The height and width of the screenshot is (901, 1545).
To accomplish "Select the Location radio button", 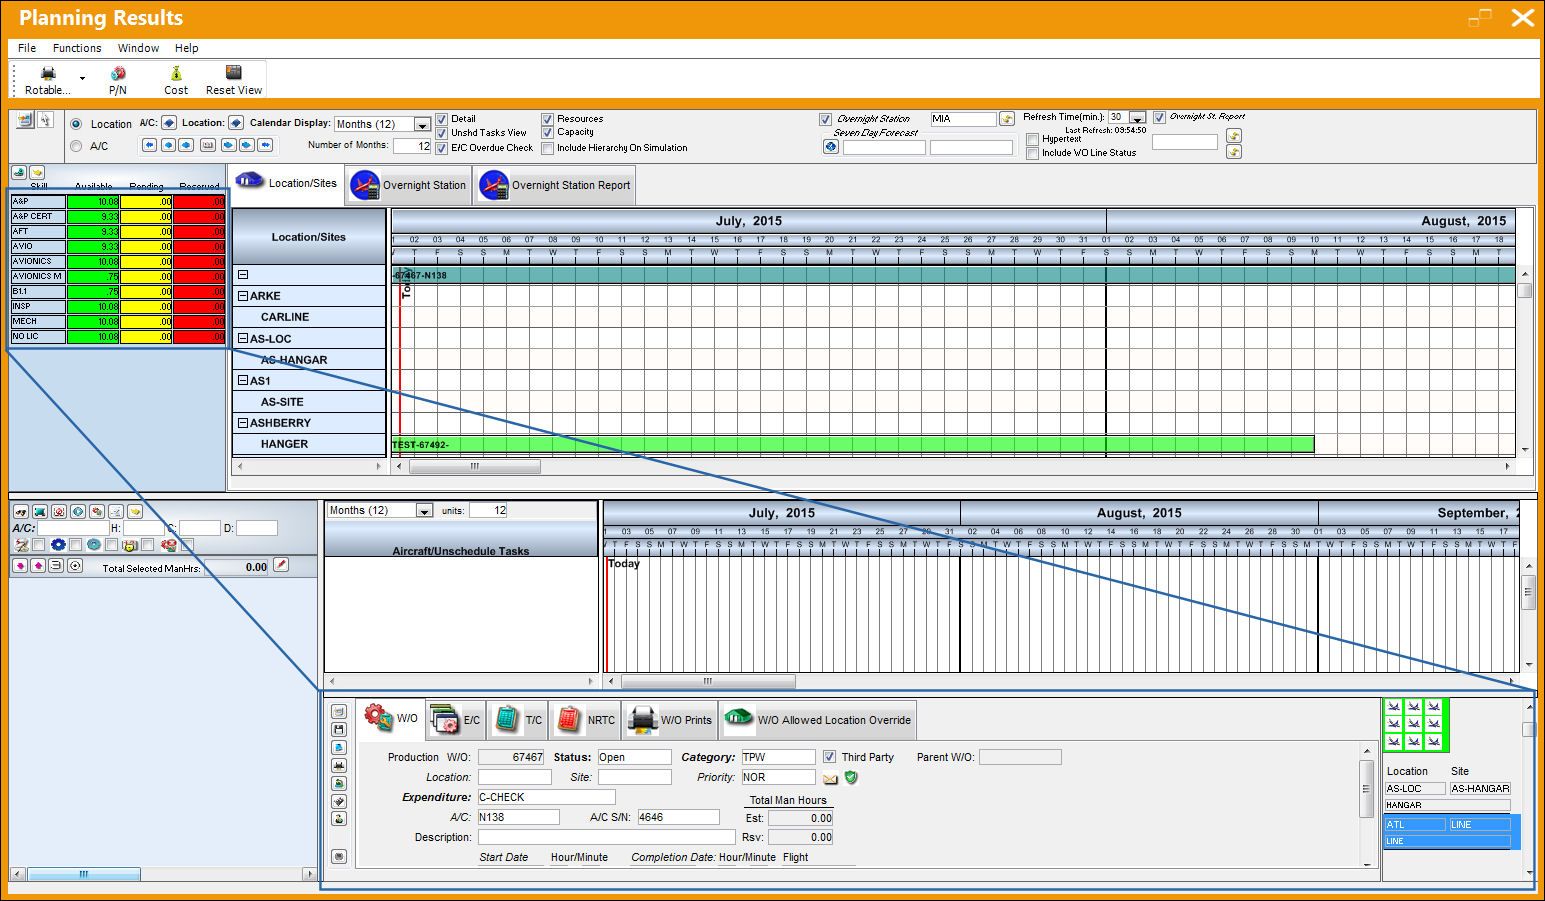I will pos(76,124).
